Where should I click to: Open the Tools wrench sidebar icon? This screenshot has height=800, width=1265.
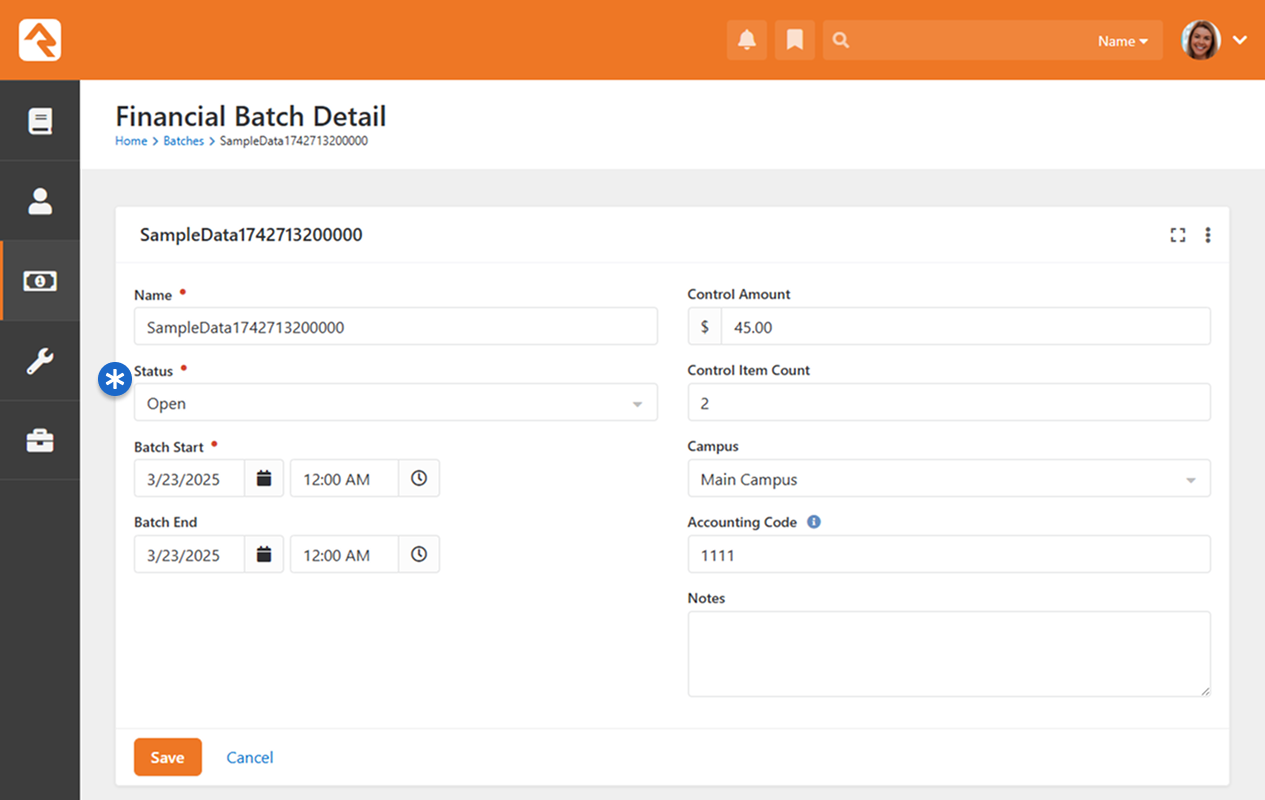click(x=40, y=361)
